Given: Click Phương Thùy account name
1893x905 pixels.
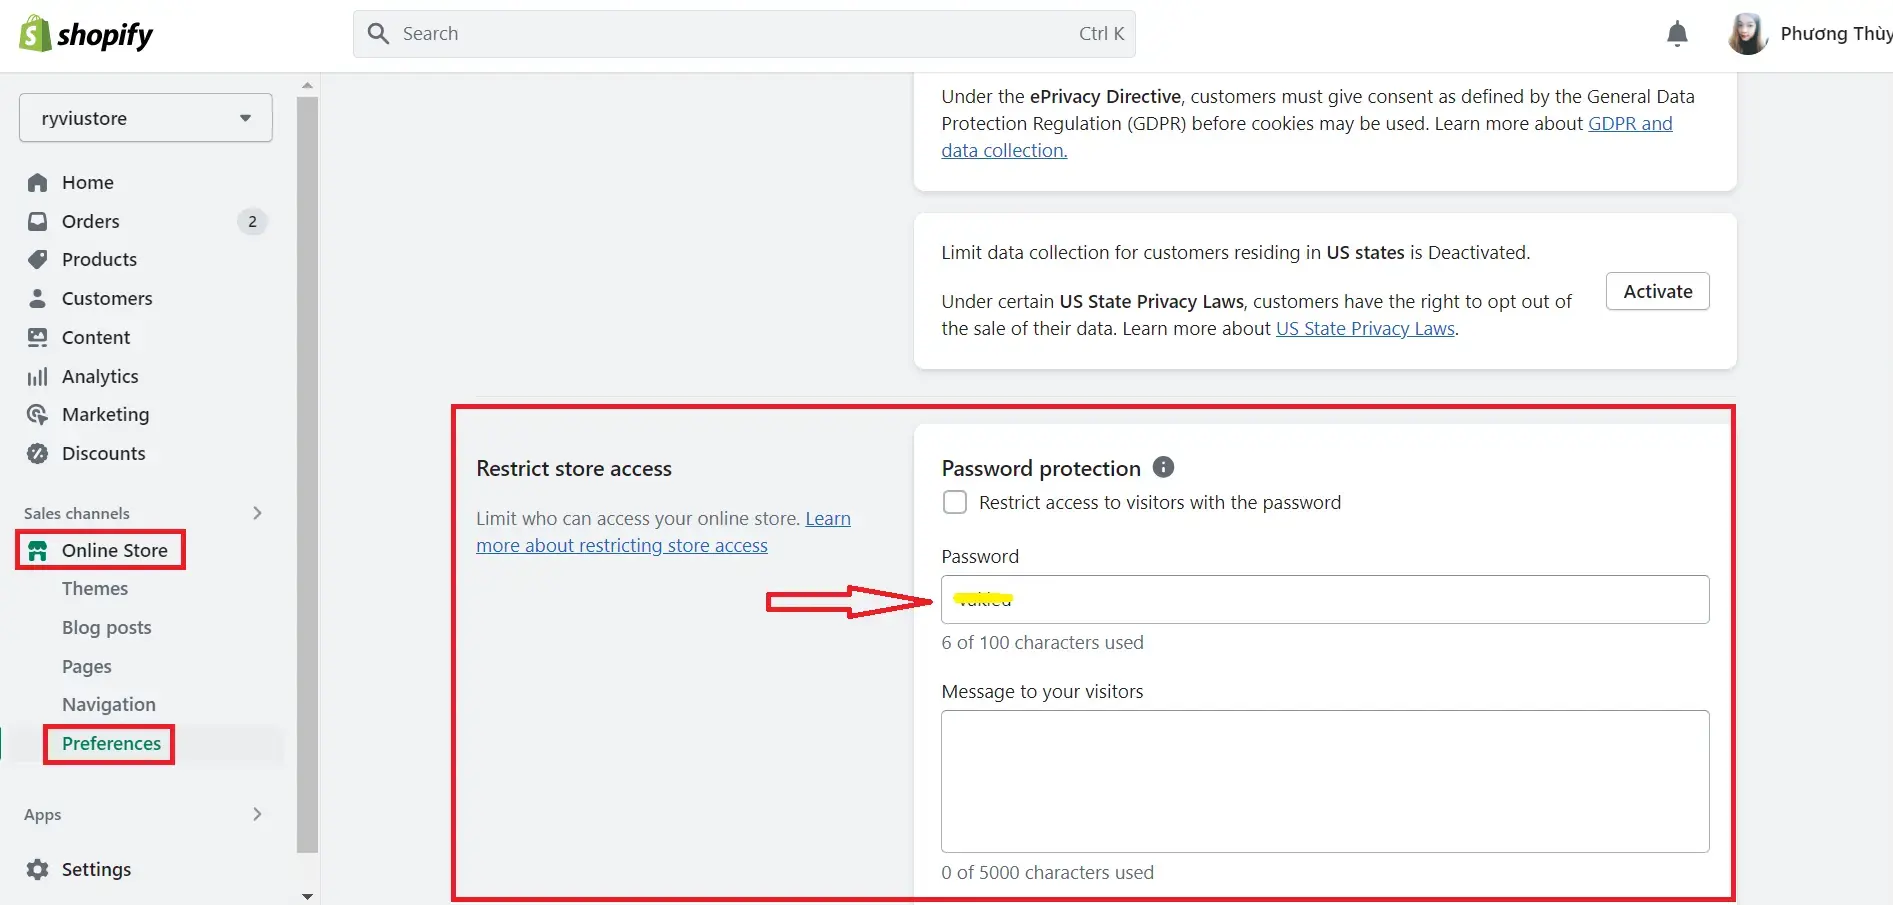Looking at the screenshot, I should (x=1836, y=34).
